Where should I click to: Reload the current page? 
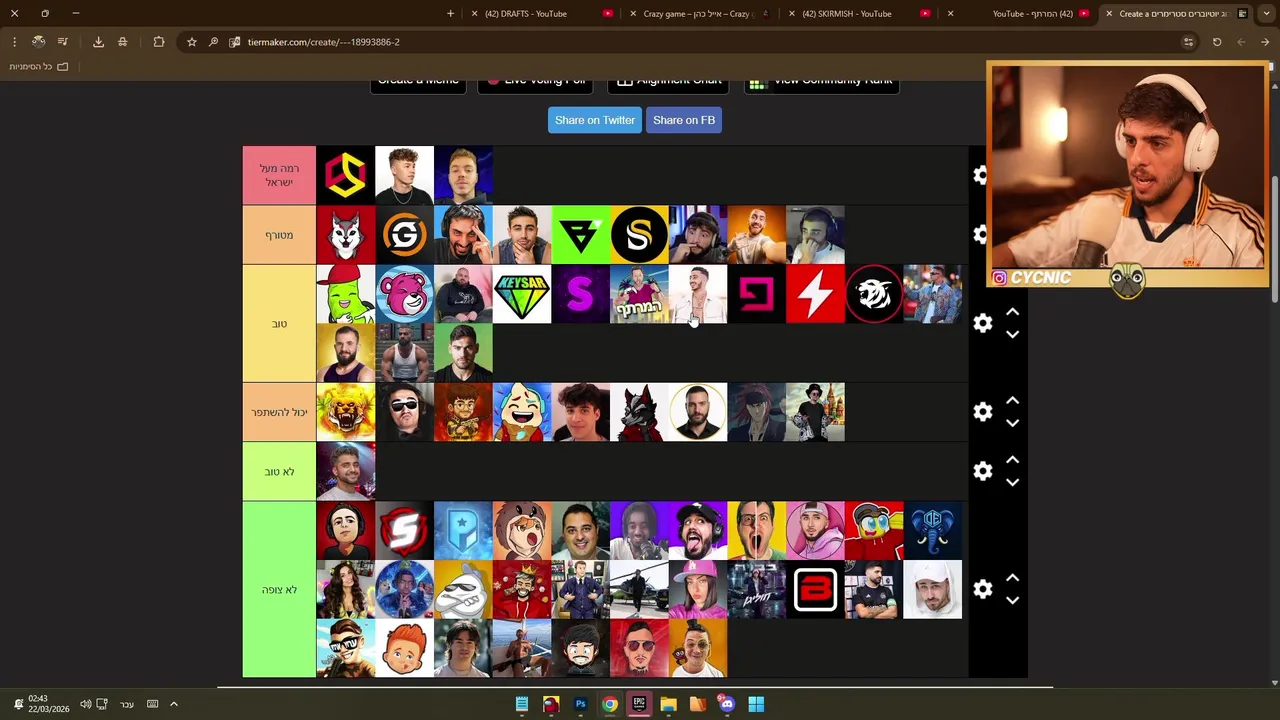click(1217, 42)
